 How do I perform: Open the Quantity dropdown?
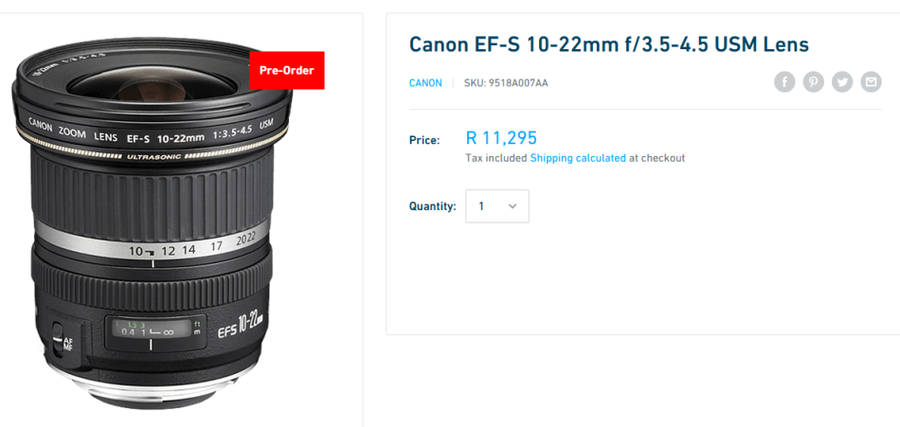click(x=497, y=206)
